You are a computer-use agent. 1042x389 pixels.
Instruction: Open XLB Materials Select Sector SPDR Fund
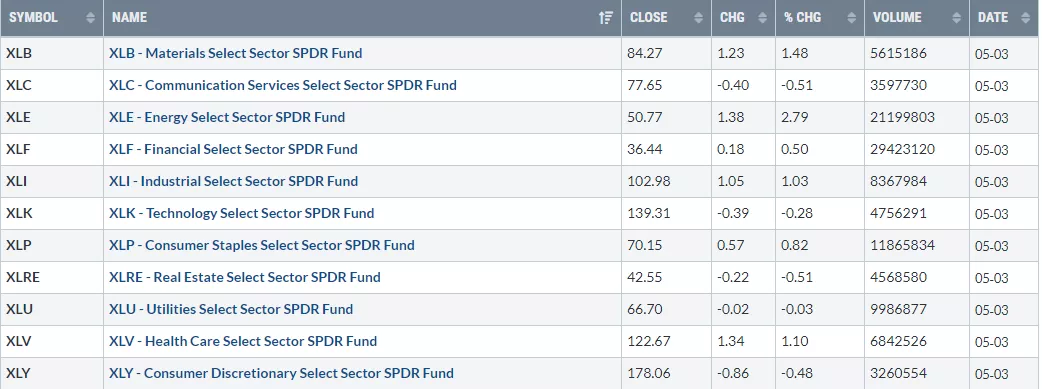click(236, 53)
